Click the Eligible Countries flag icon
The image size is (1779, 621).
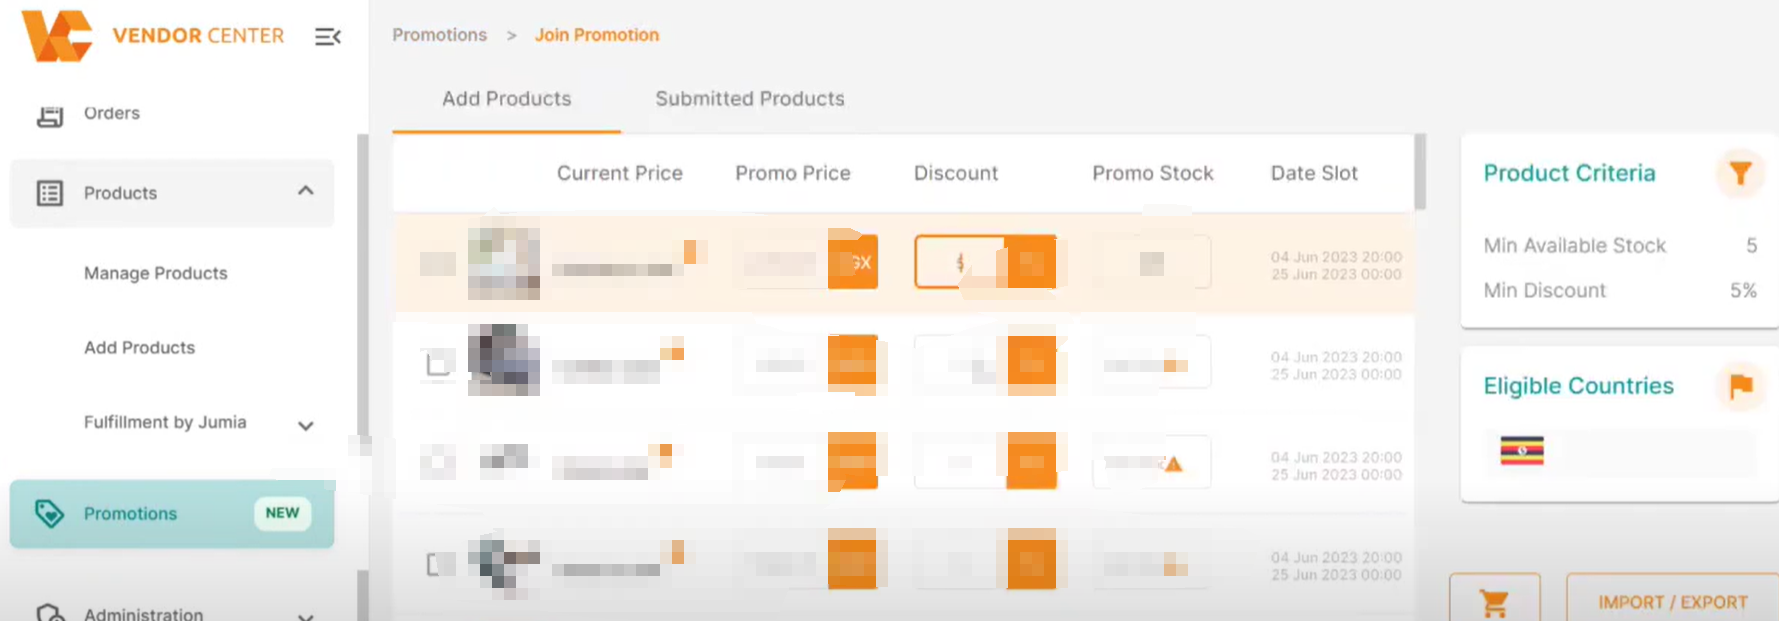[1740, 386]
